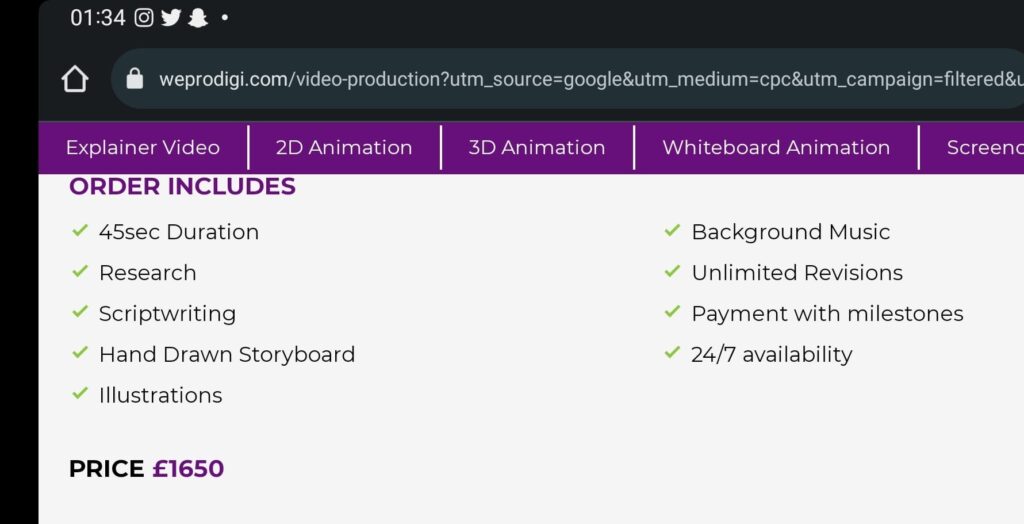Tap the 01:34 status bar clock
The height and width of the screenshot is (524, 1024).
tap(97, 18)
